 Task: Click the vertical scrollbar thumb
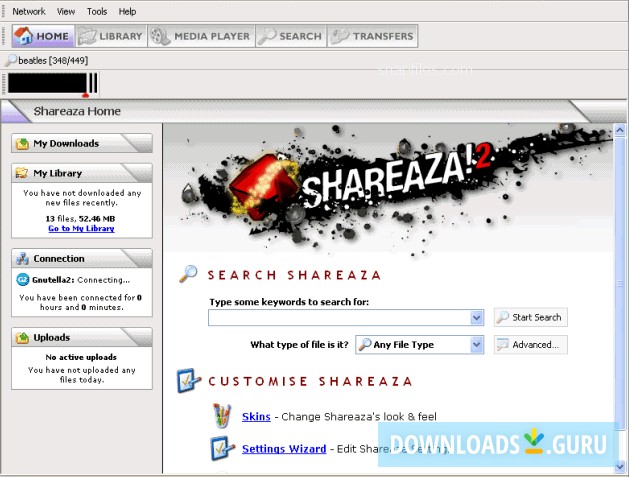[620, 283]
